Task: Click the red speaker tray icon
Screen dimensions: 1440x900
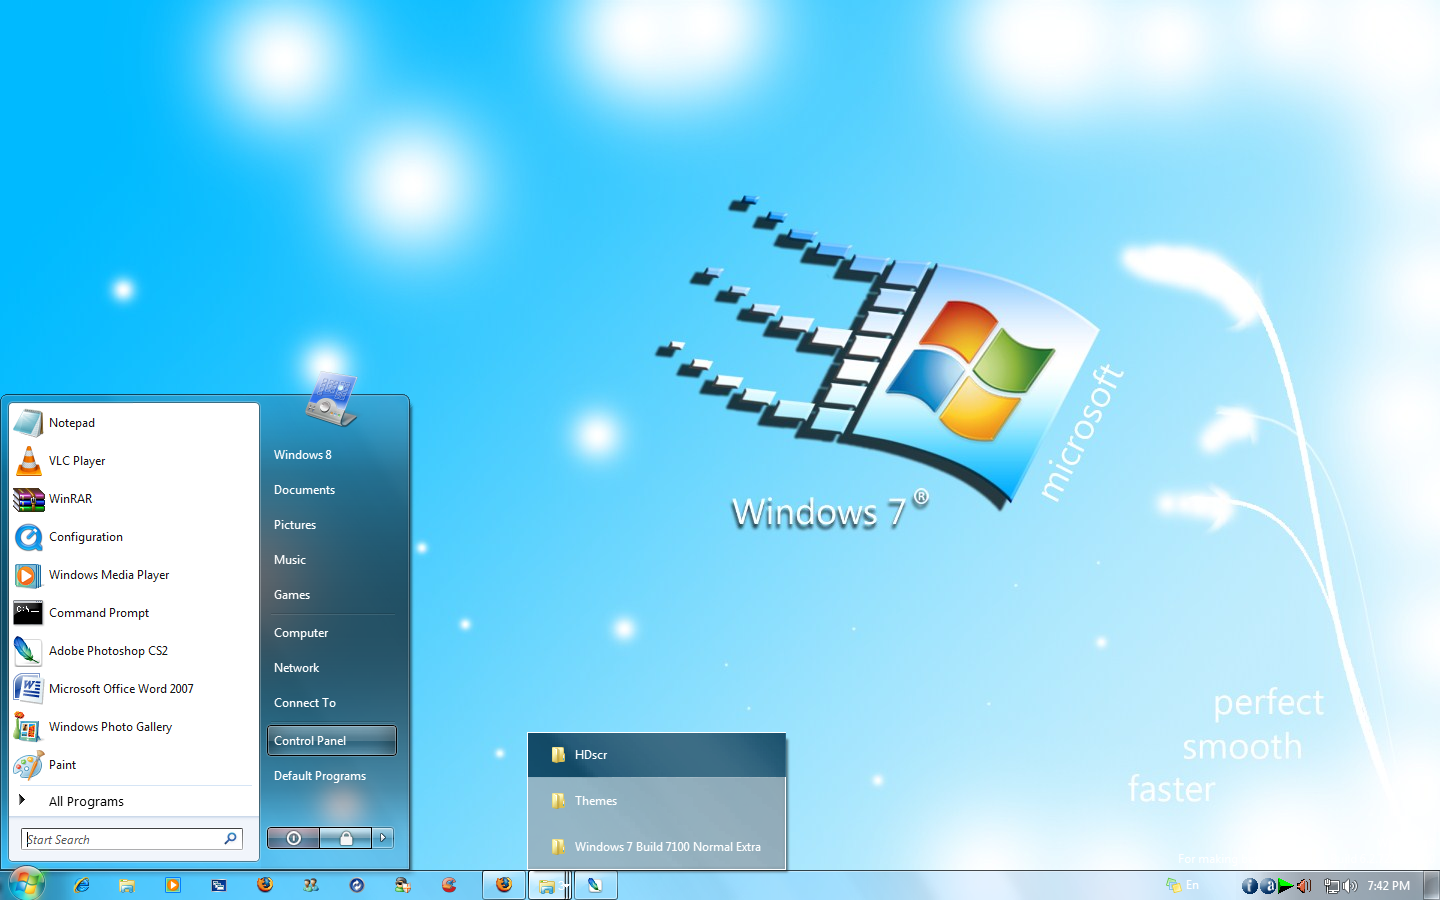Action: [1303, 886]
